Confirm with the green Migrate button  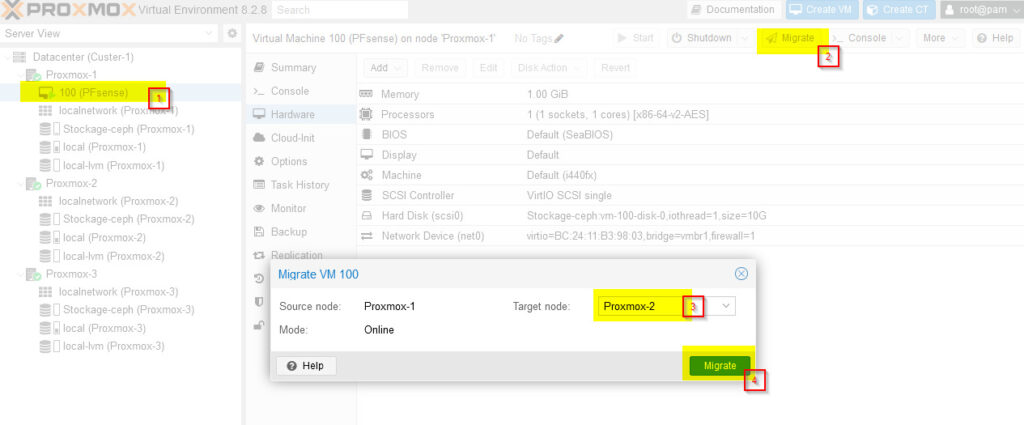(719, 366)
